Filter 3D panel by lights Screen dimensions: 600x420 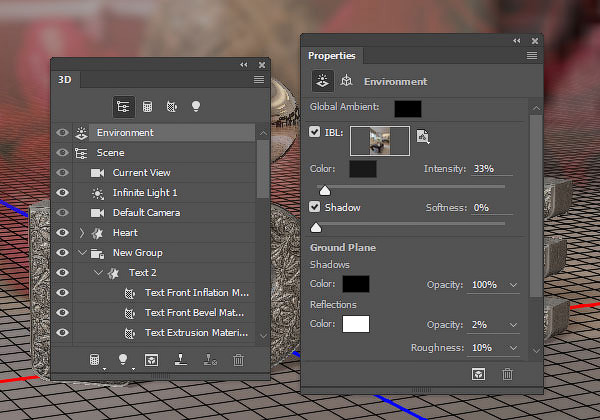[x=196, y=106]
